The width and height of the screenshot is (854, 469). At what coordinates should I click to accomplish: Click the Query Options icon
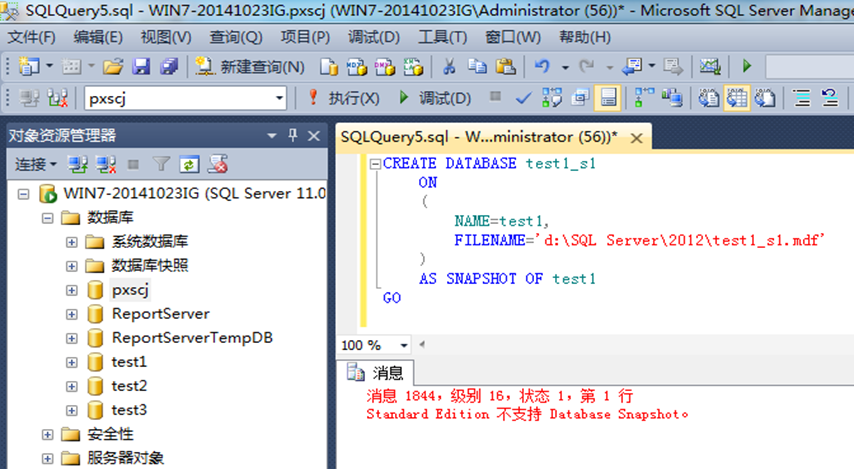click(580, 98)
